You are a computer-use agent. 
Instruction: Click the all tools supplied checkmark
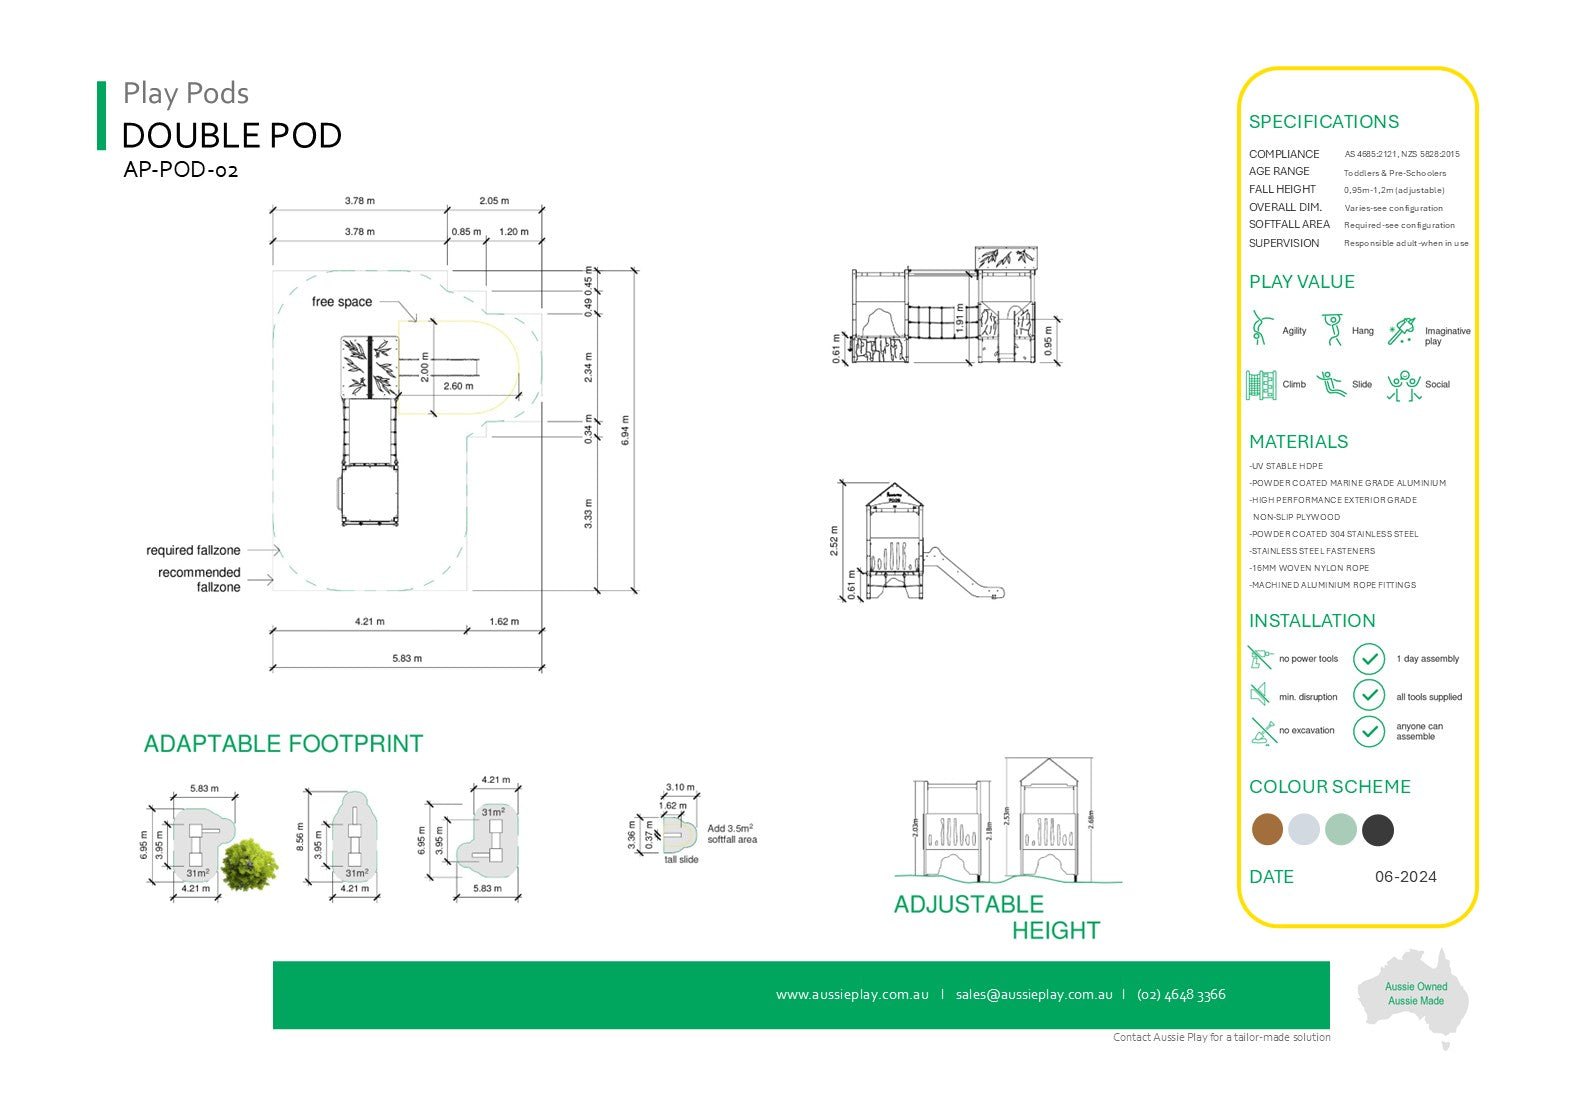click(1368, 695)
